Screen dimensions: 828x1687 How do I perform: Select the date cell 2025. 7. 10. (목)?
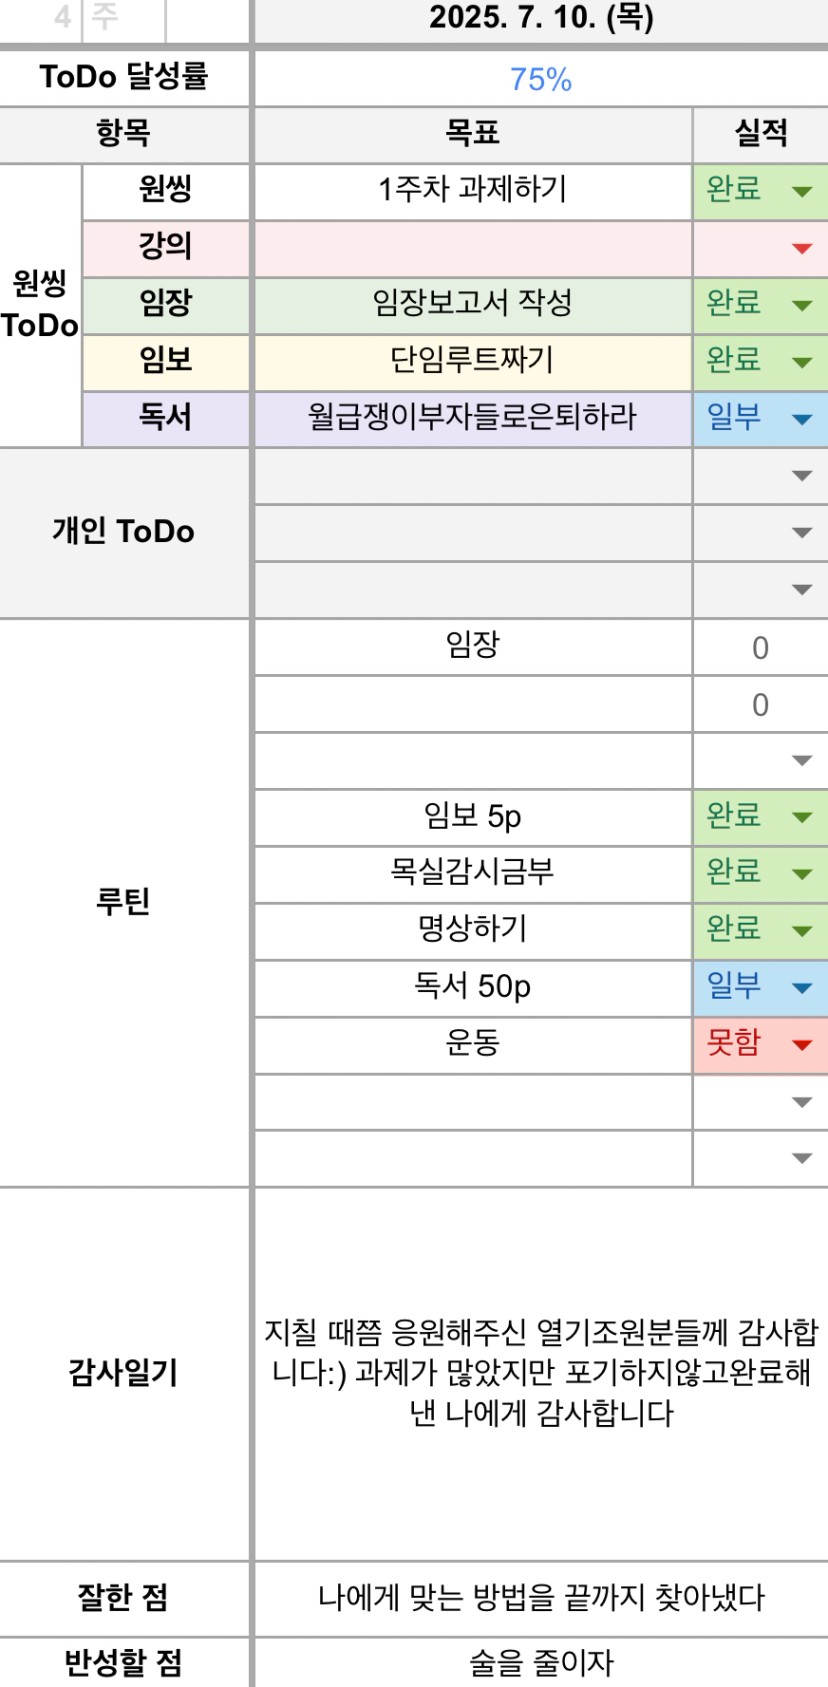[541, 18]
